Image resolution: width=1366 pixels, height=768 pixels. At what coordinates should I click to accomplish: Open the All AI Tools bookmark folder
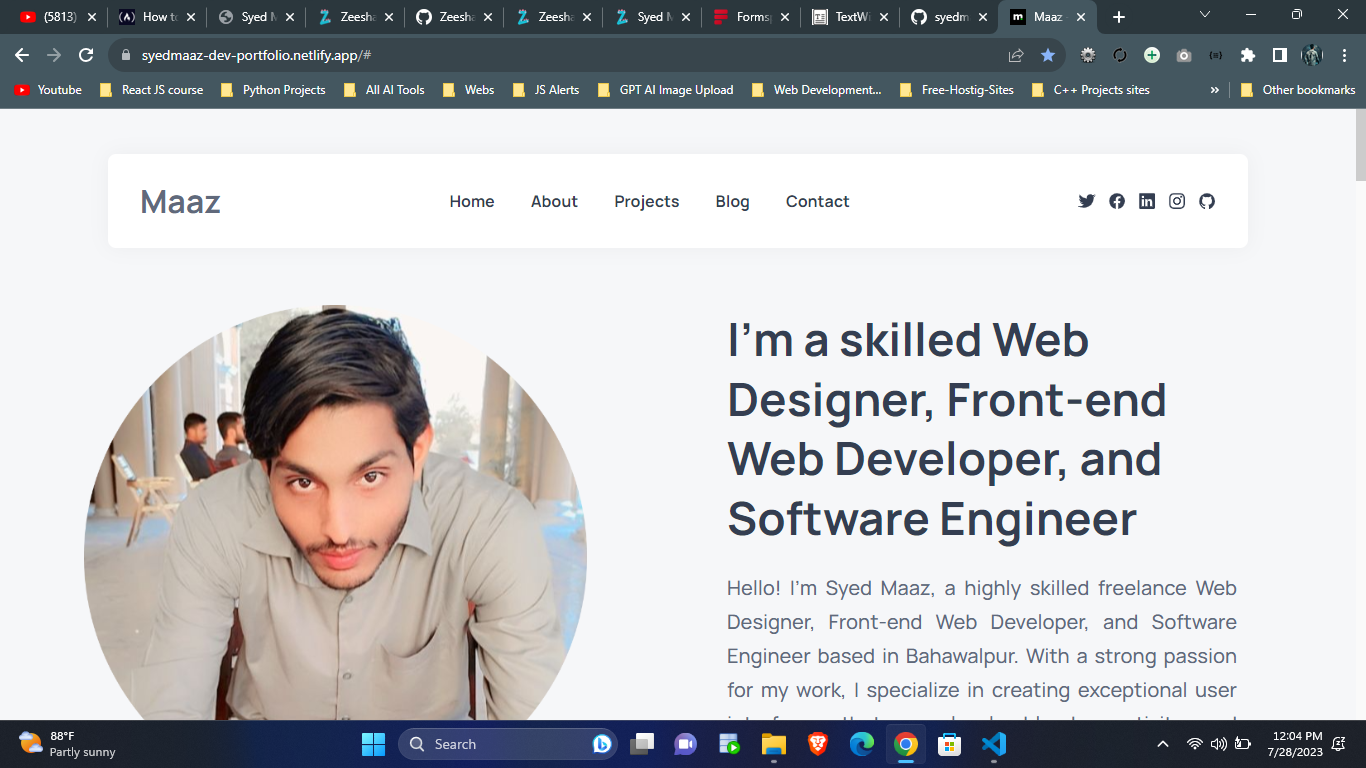click(x=384, y=90)
